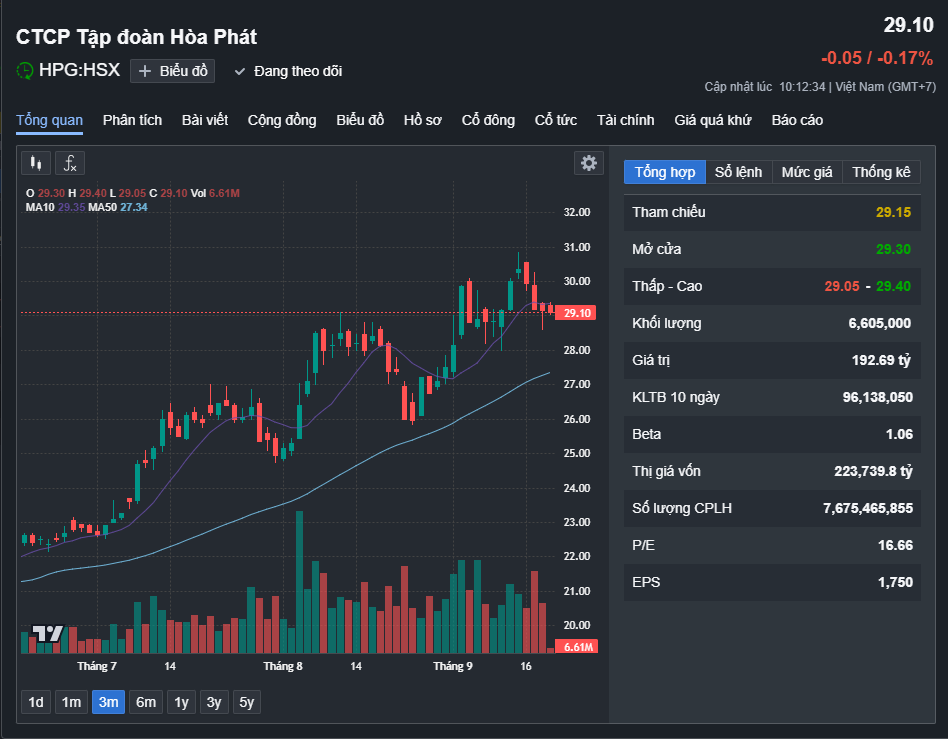The height and width of the screenshot is (739, 948).
Task: Click the 32.00 price axis label
Action: 577,212
